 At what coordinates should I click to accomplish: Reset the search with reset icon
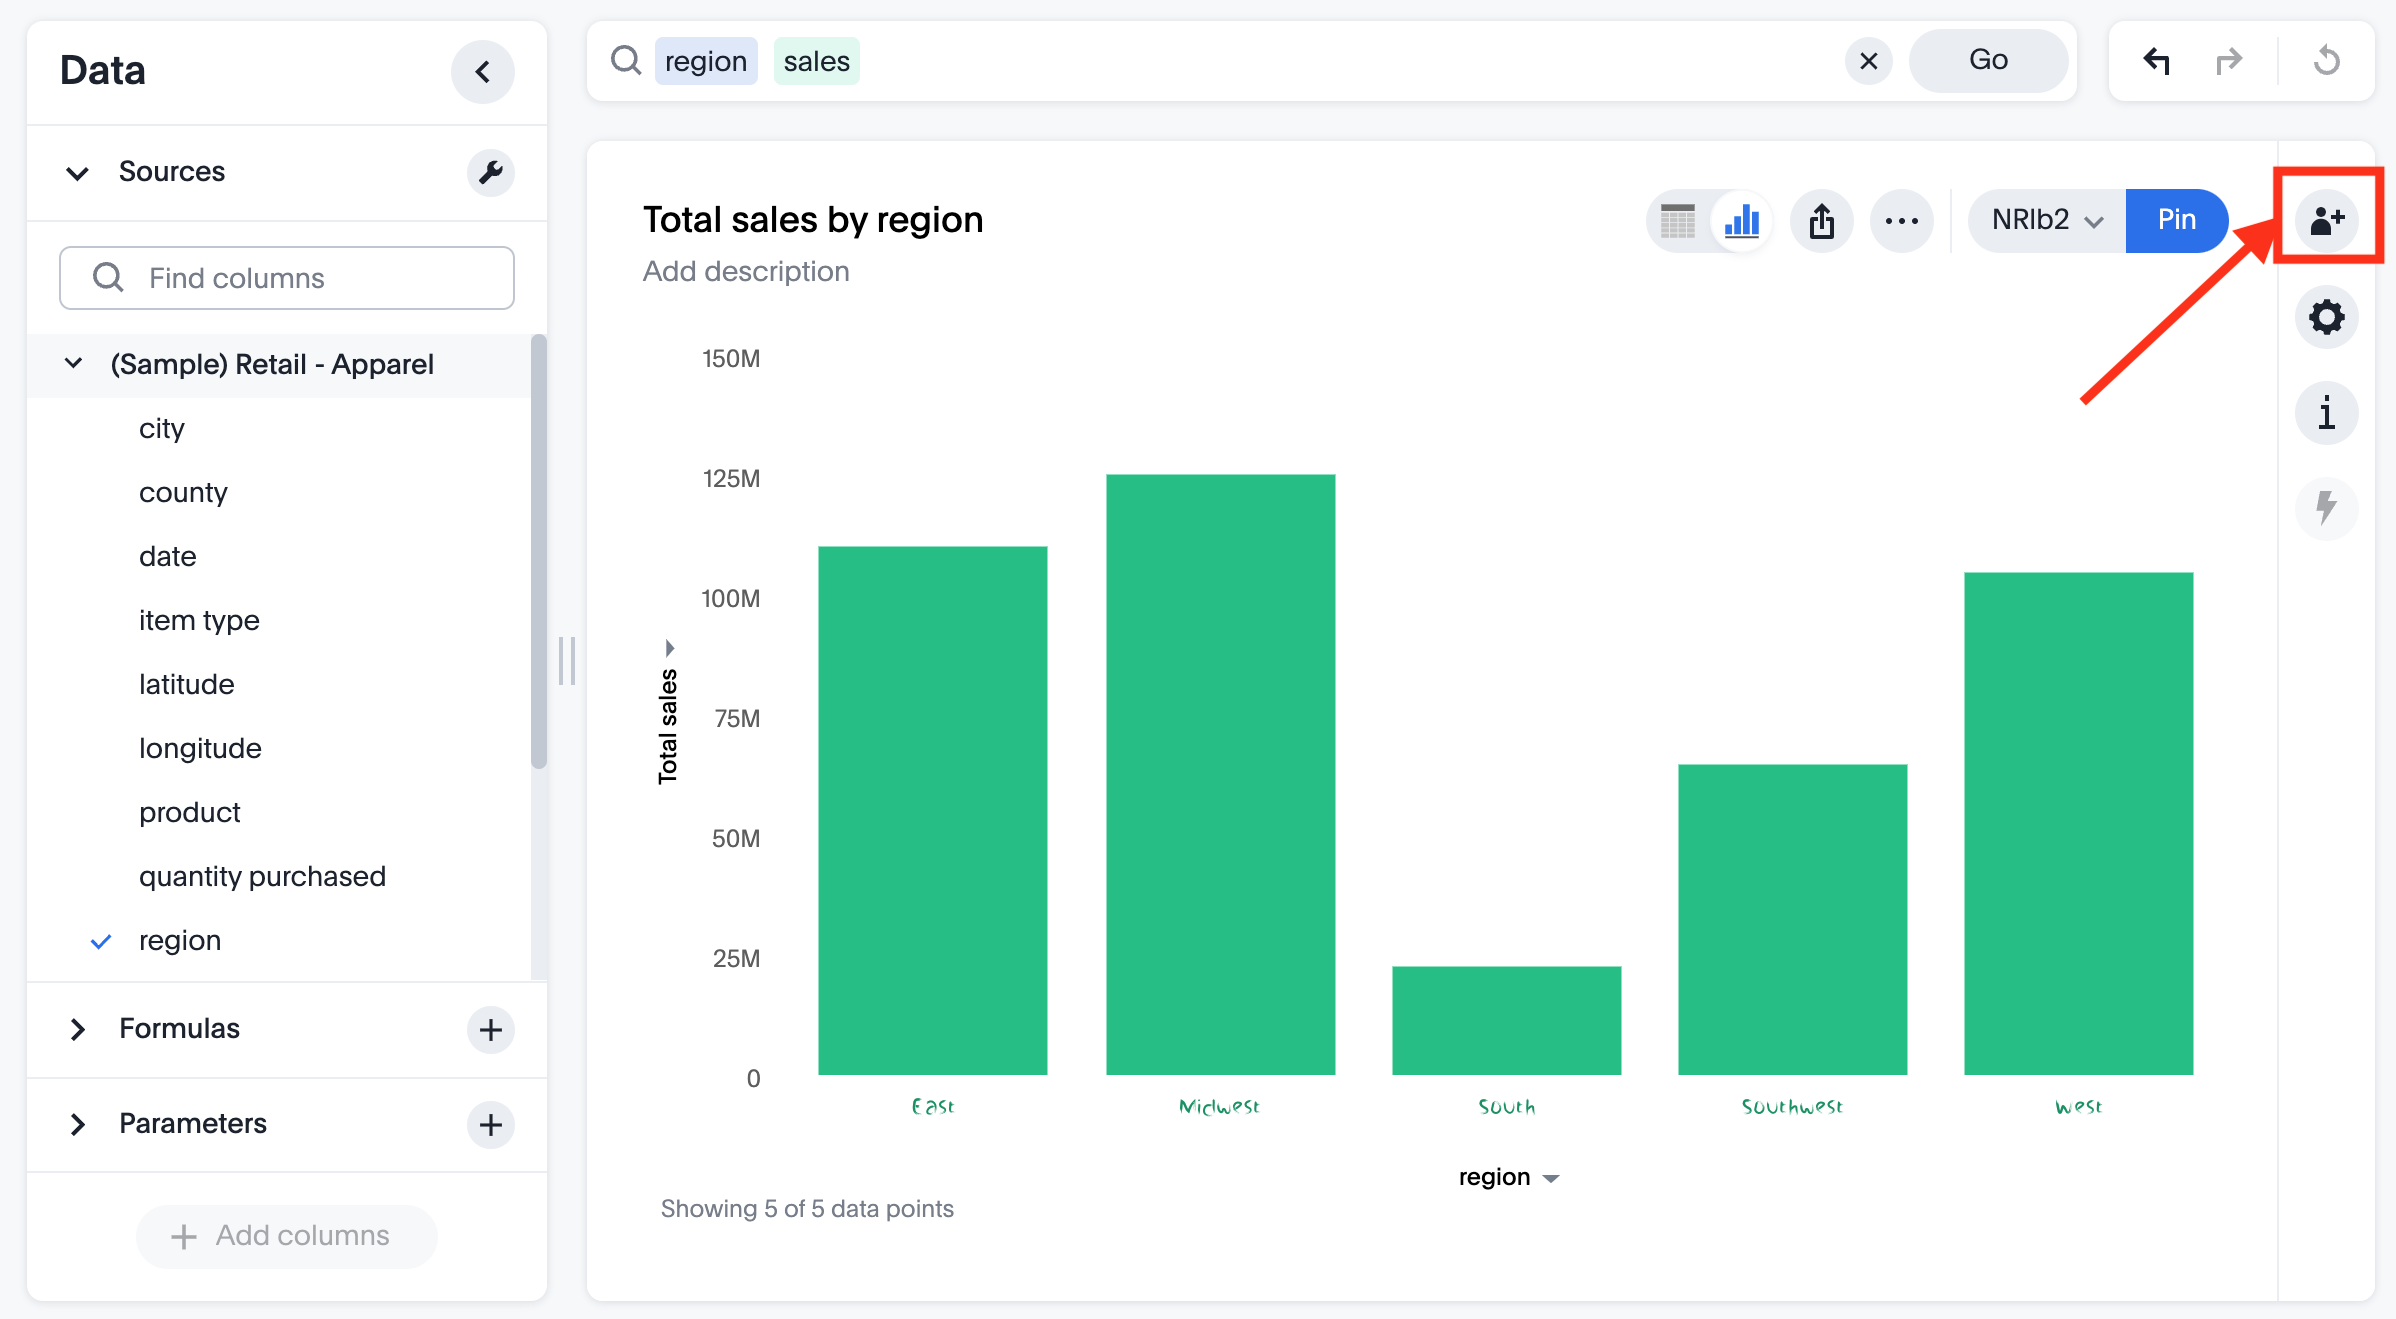2326,62
